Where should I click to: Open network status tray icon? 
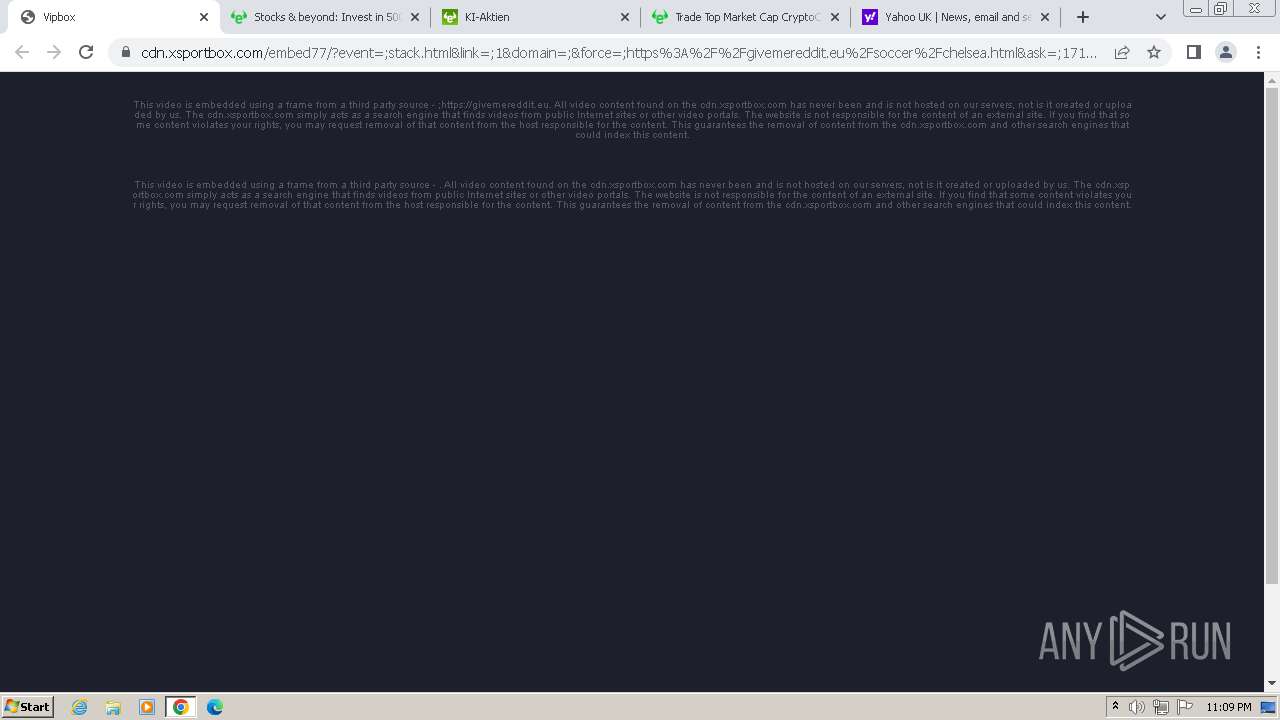(1161, 707)
